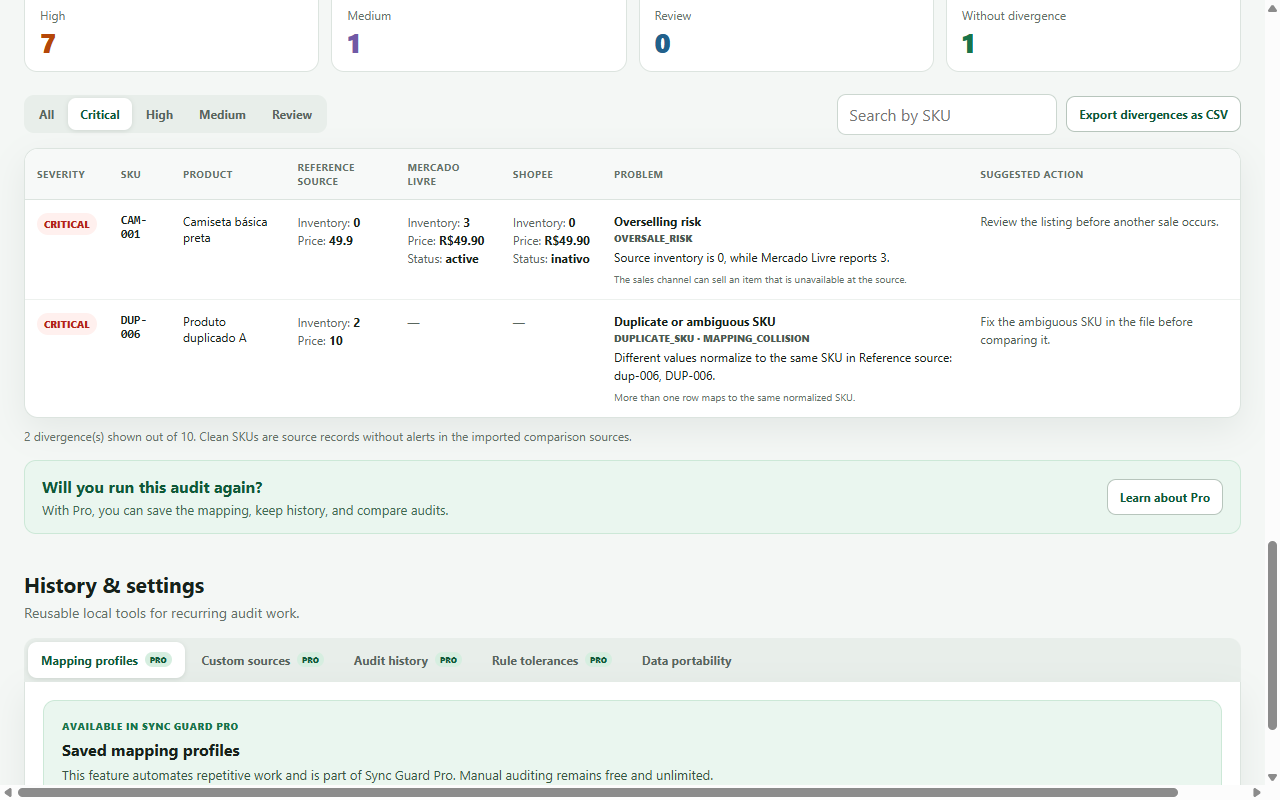Click the scroll-down arrow of vertical scrollbar
Viewport: 1280px width, 800px height.
[x=1272, y=777]
